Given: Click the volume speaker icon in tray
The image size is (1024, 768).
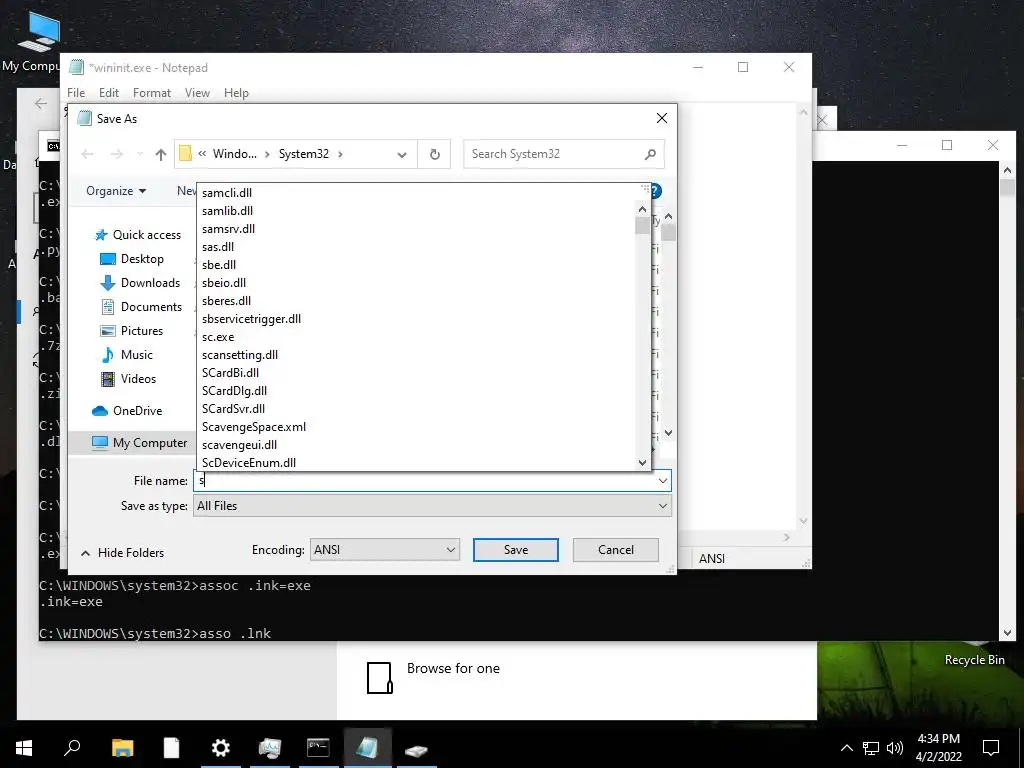Looking at the screenshot, I should coord(895,748).
